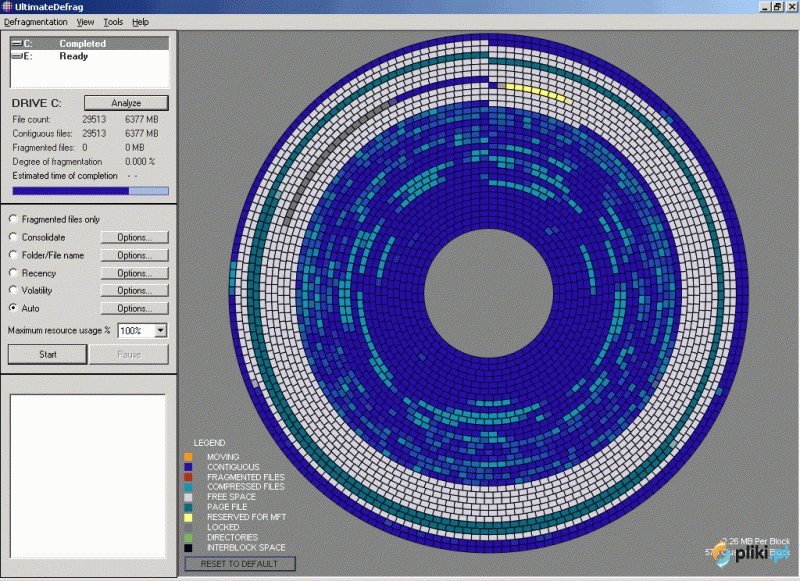Click the COMPRESSED FILES legend label

pos(246,487)
